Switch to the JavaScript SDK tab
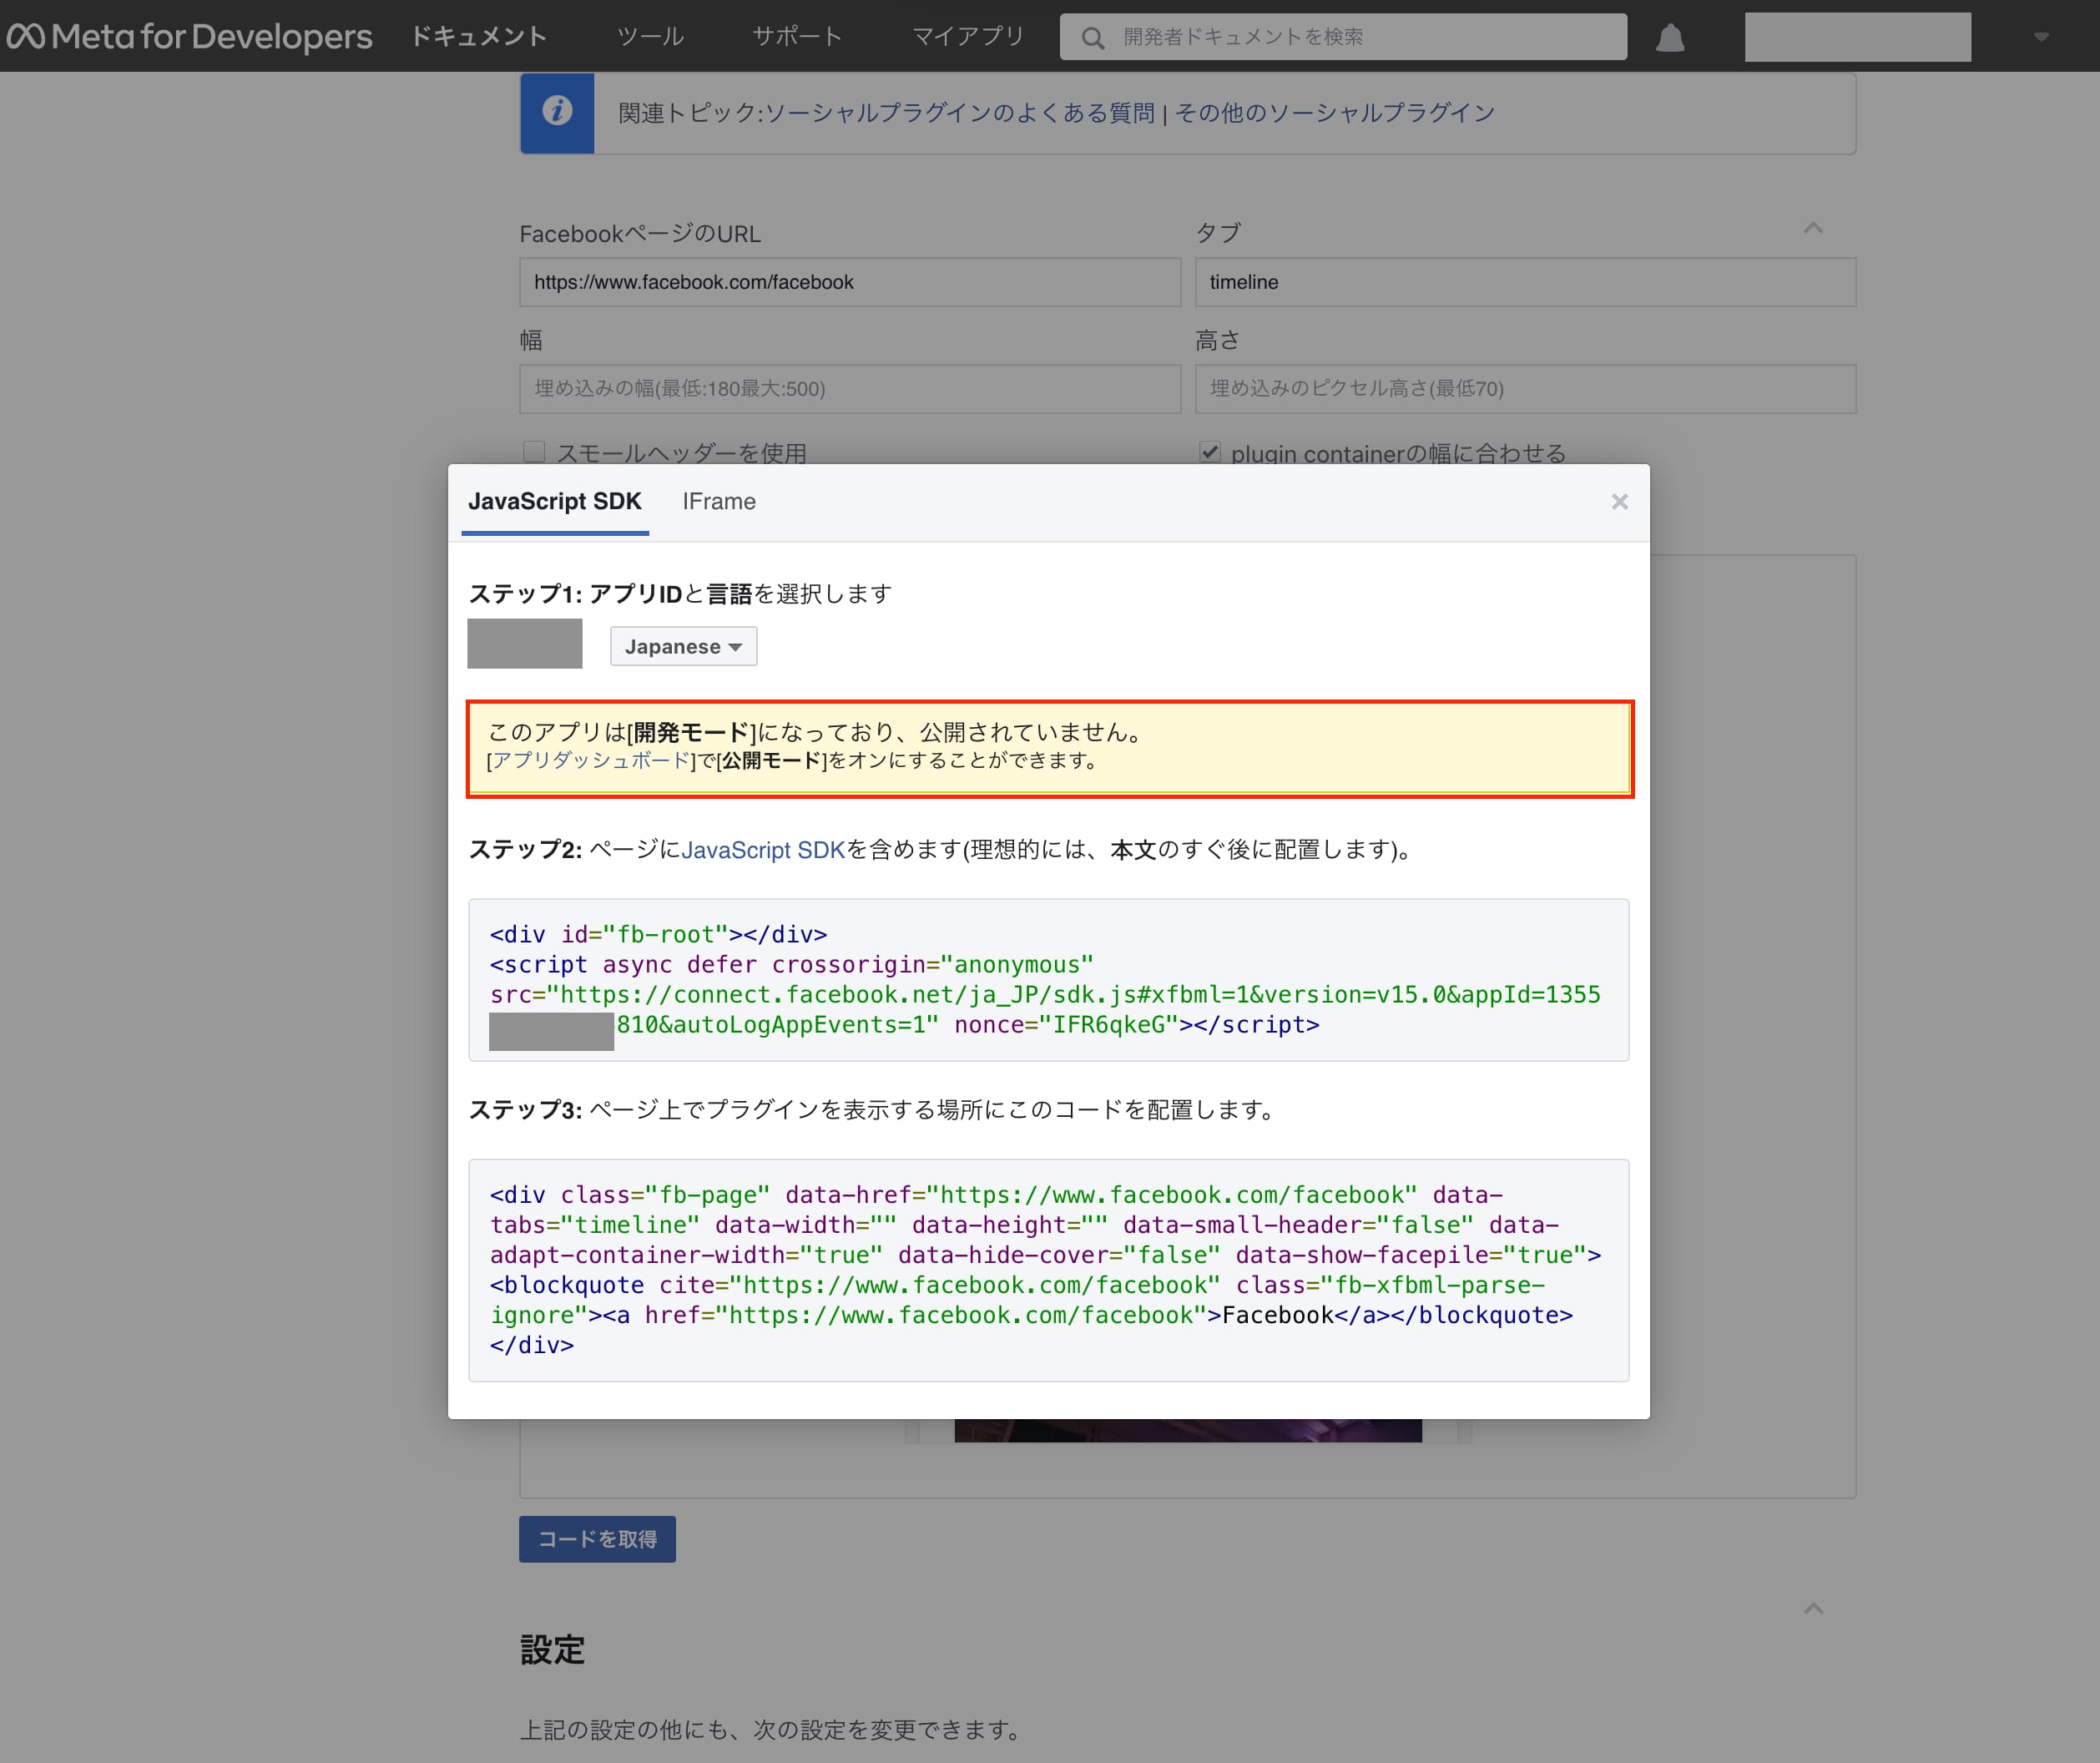 (555, 502)
